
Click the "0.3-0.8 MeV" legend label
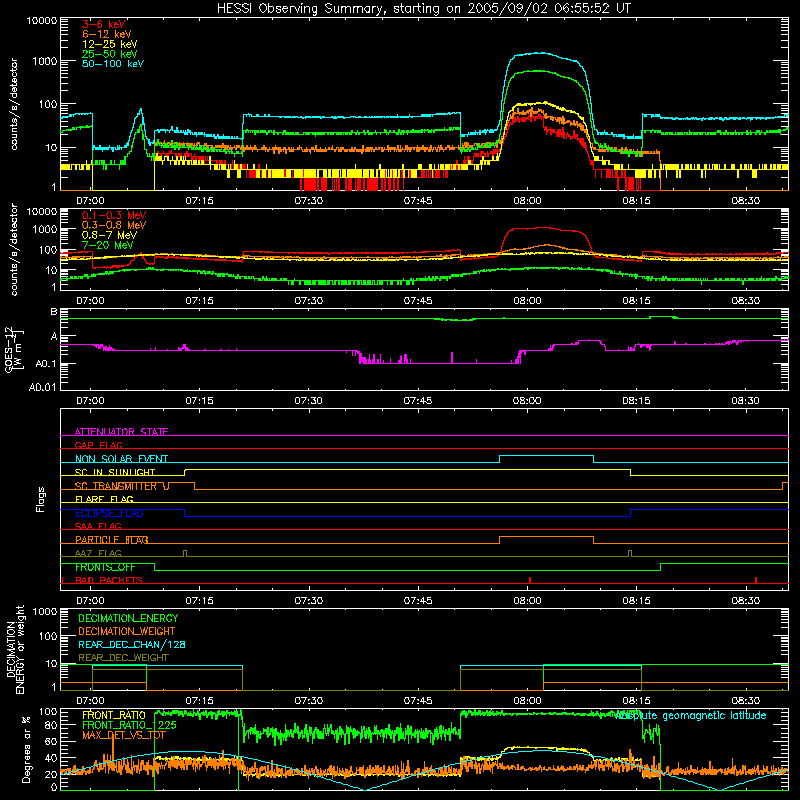[114, 225]
